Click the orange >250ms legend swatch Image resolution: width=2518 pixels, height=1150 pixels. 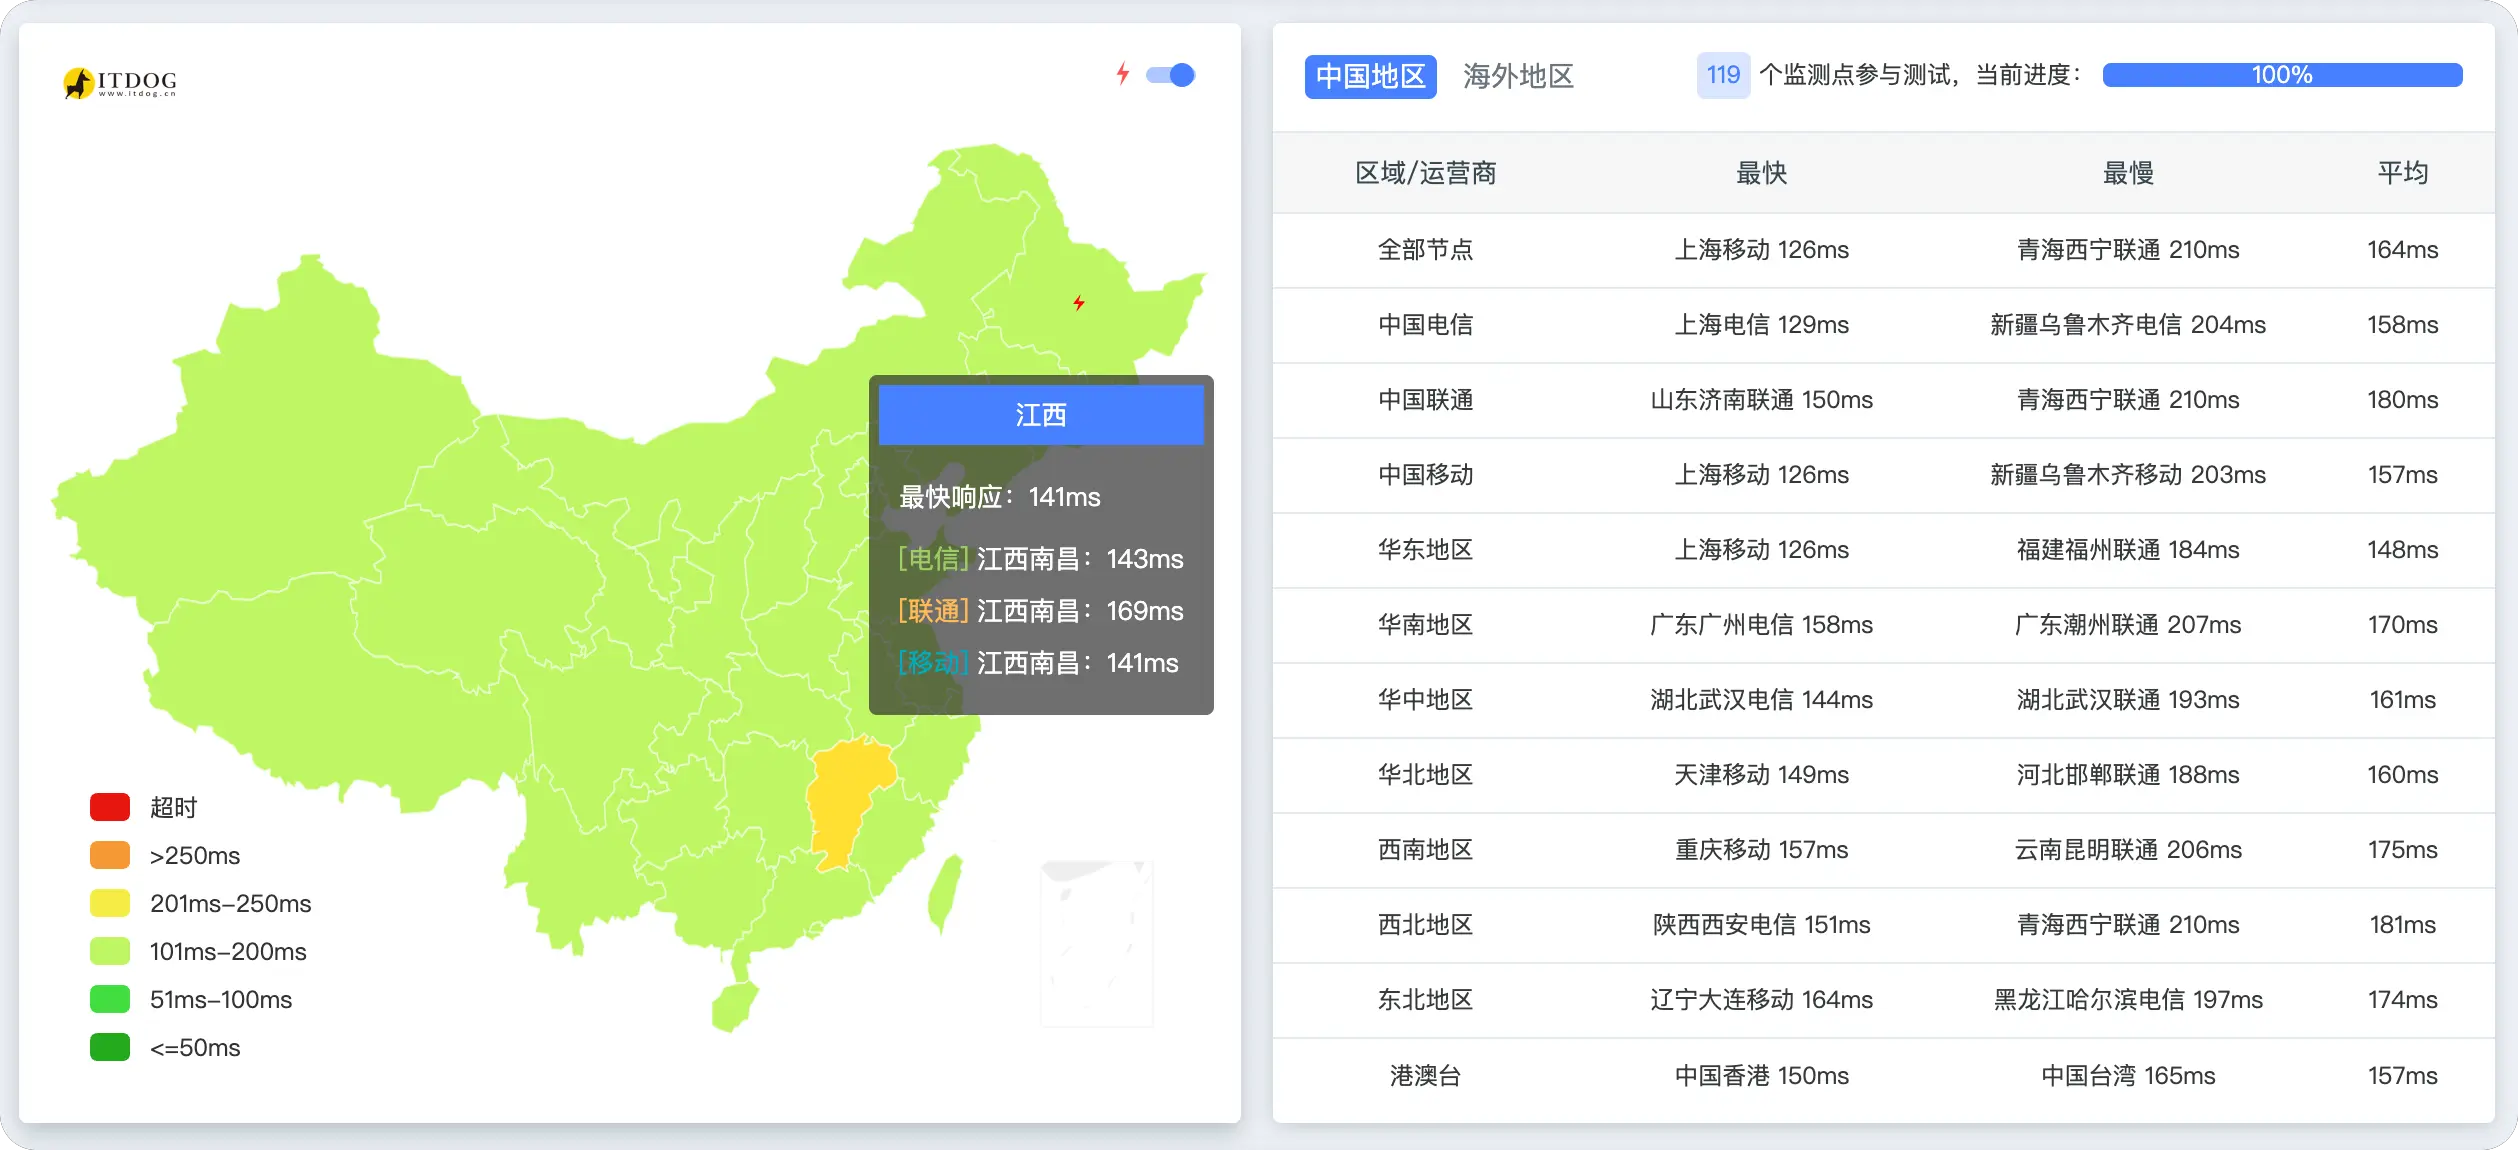tap(110, 855)
